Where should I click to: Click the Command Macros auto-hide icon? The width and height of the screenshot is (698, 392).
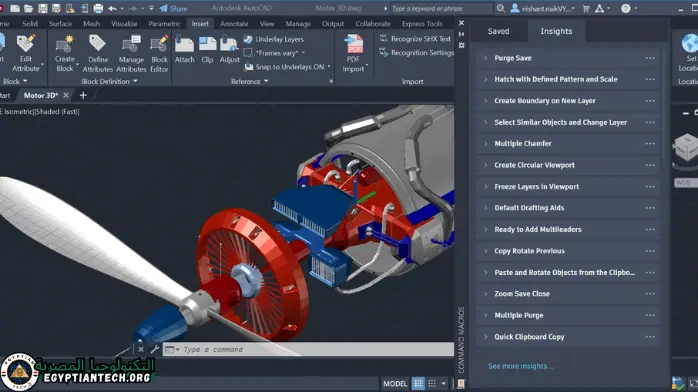pos(461,34)
